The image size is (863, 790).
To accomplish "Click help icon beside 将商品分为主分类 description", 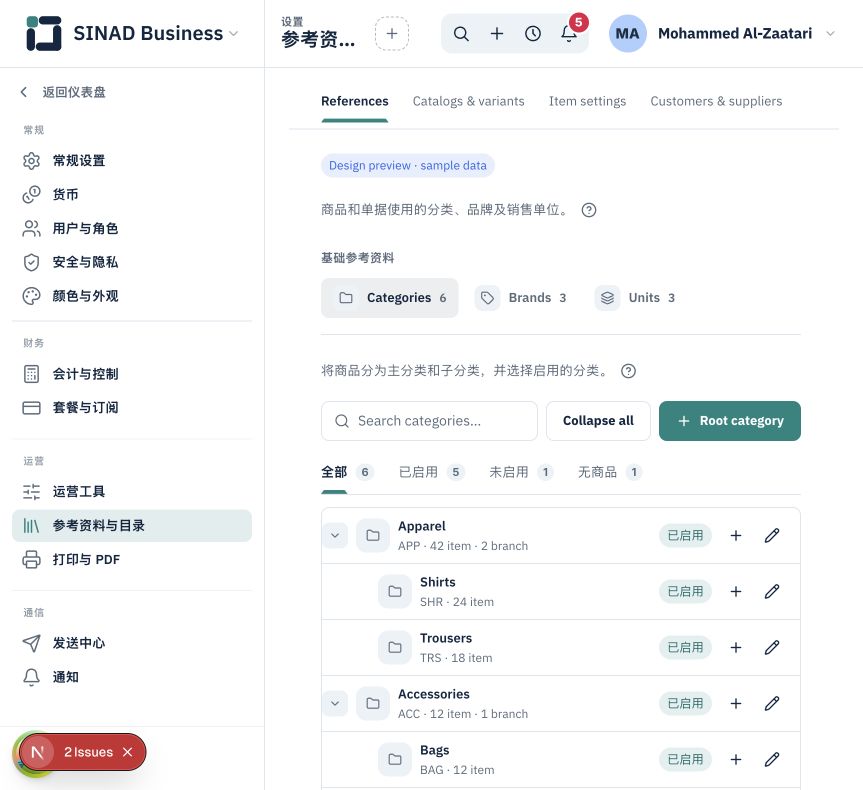I will [x=628, y=371].
